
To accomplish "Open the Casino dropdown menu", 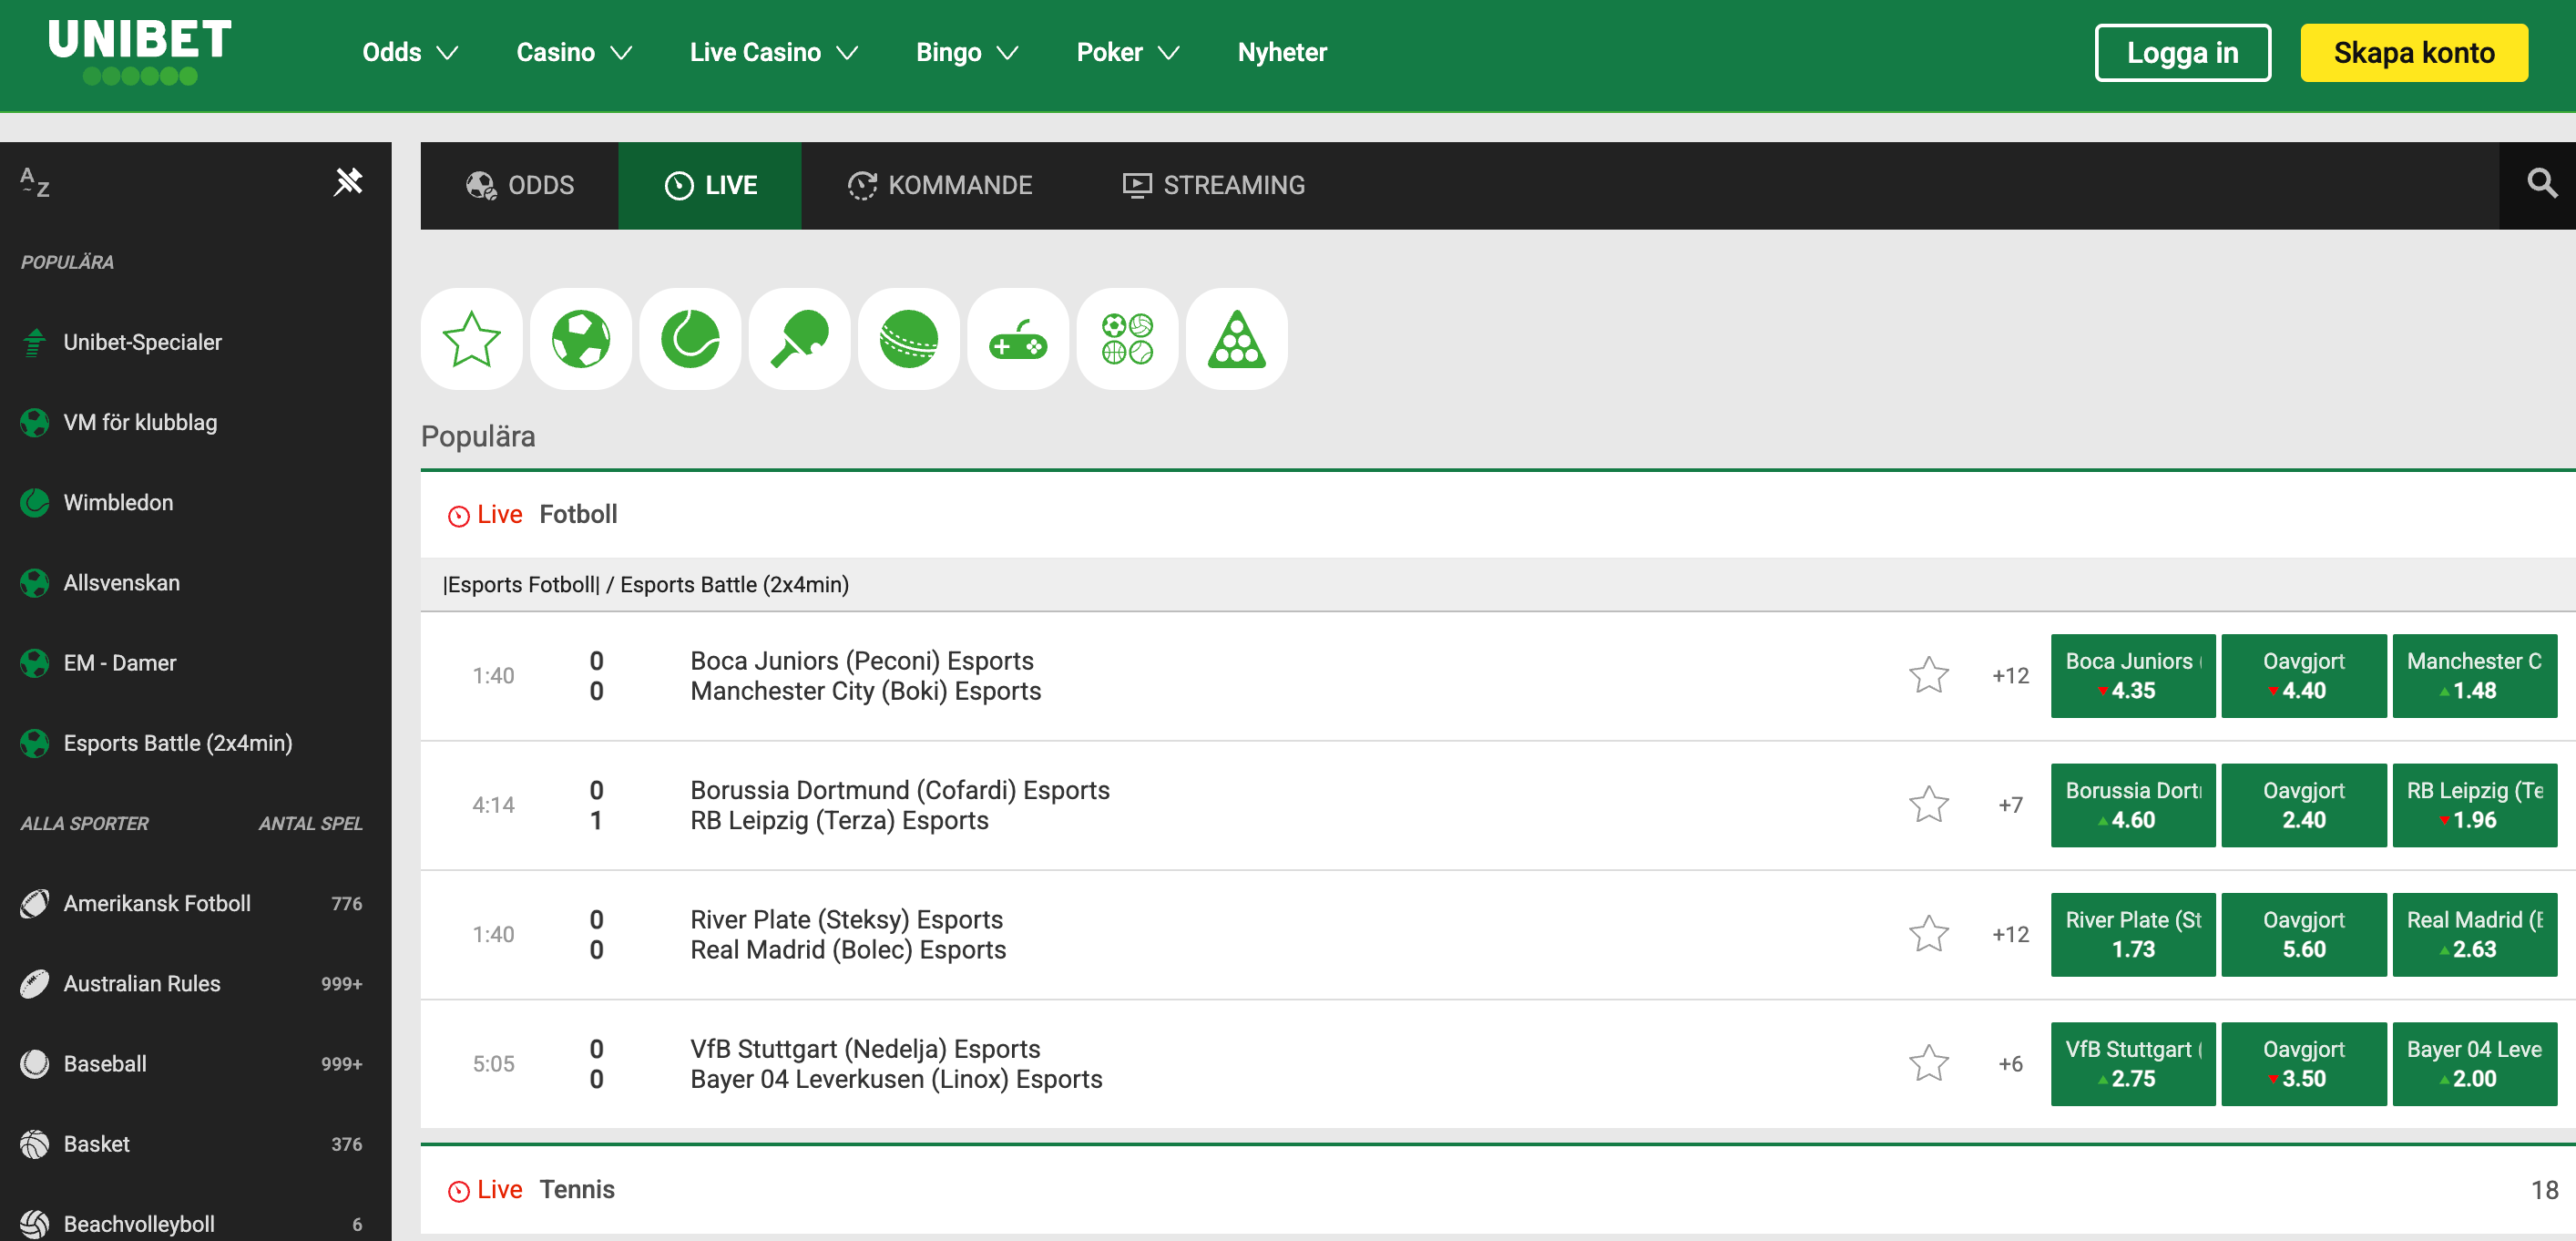I will pos(574,52).
